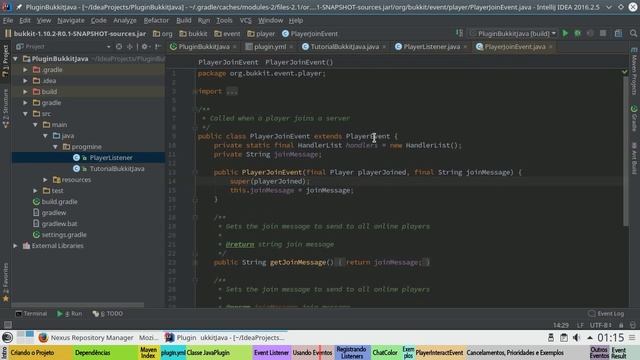
Task: Open the Refactor menu
Action: tap(156, 20)
